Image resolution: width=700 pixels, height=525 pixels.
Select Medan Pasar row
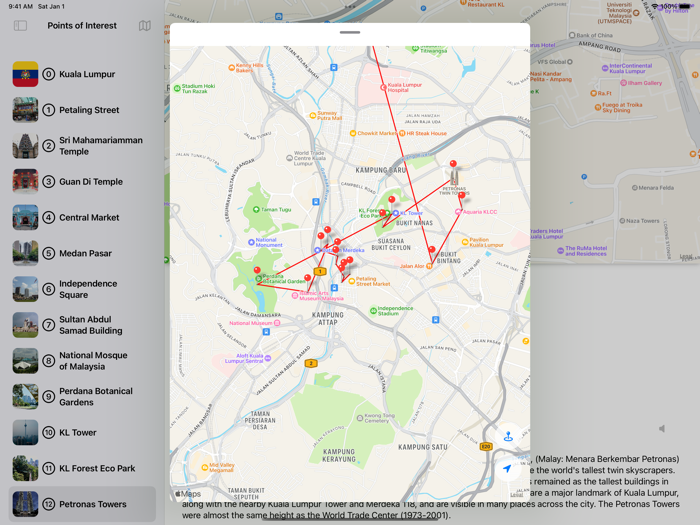pos(82,253)
